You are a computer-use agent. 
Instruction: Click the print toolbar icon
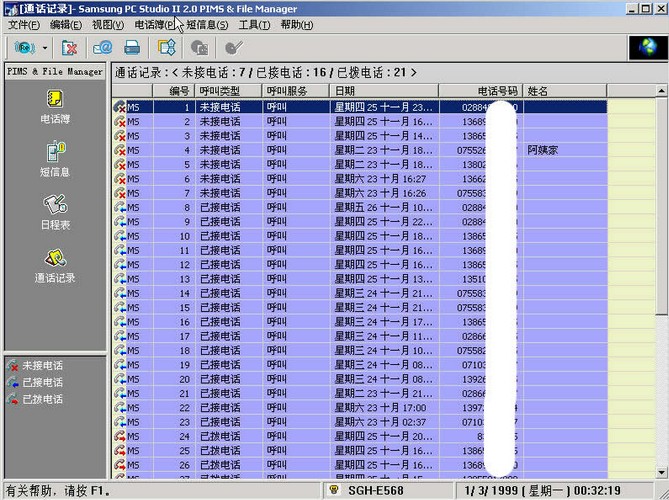coord(132,47)
